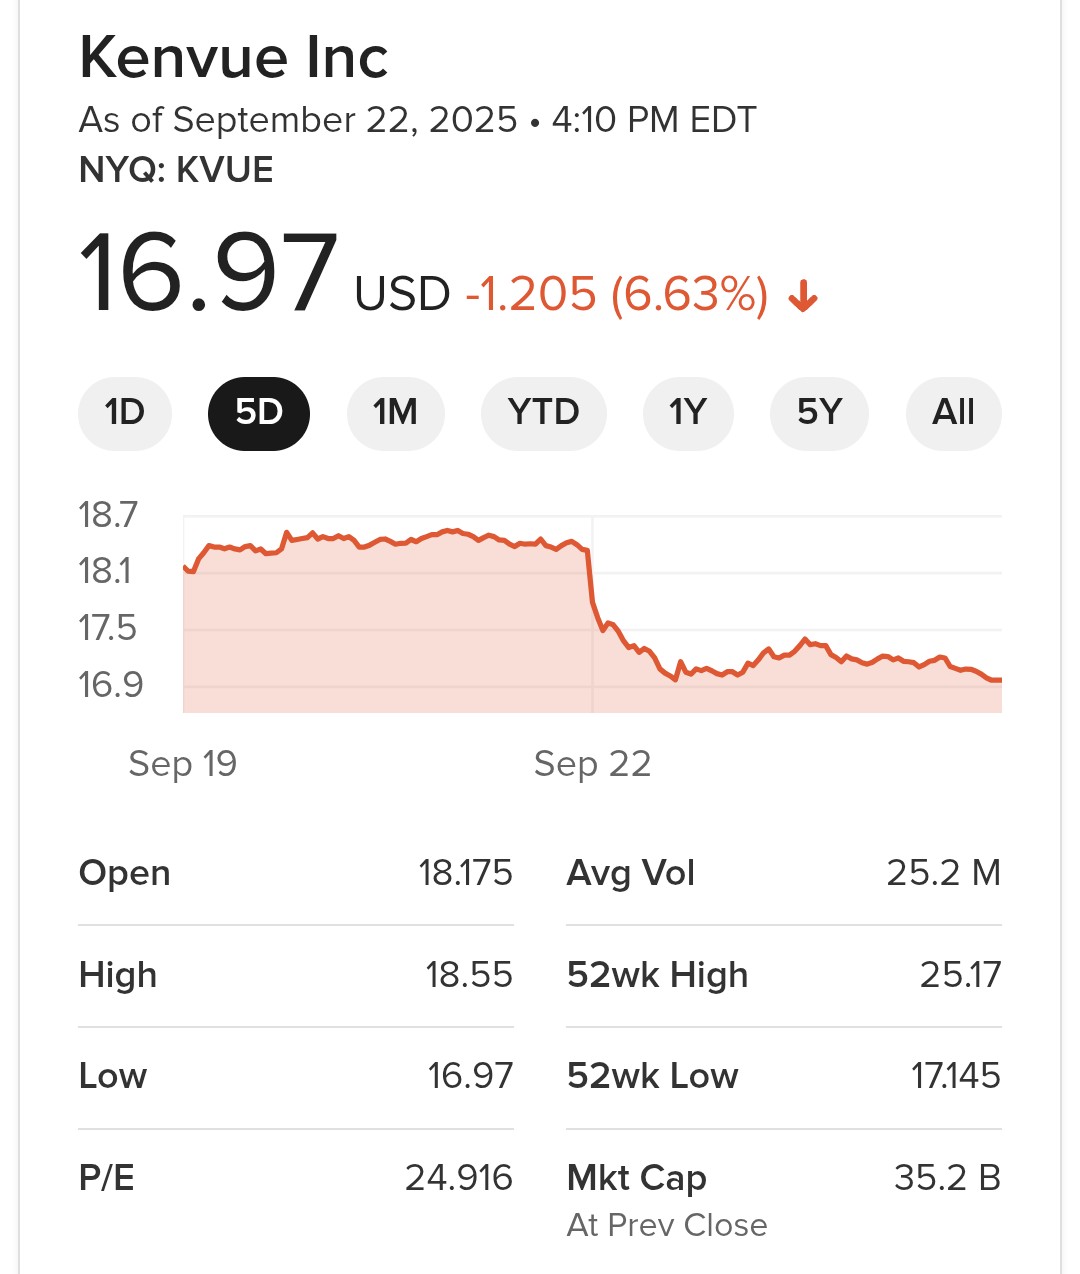The width and height of the screenshot is (1080, 1274).
Task: Select the 1D time range
Action: click(x=125, y=412)
